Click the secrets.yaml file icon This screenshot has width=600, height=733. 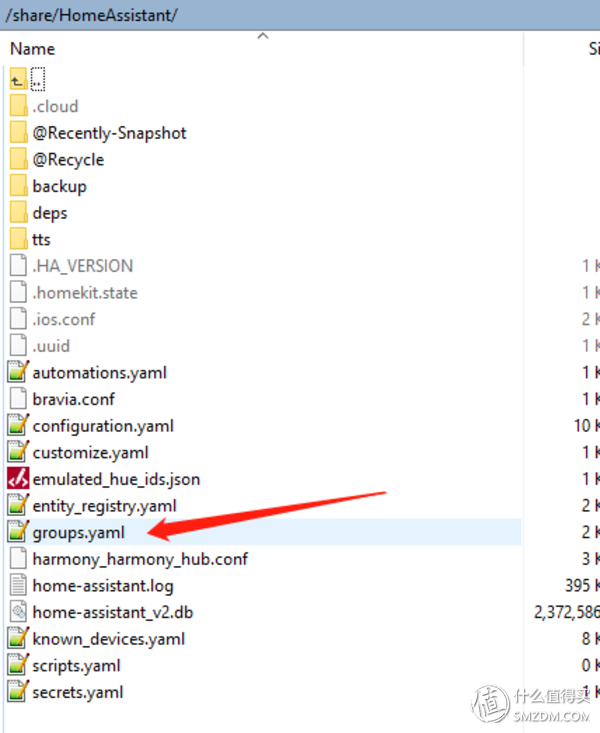pos(18,692)
